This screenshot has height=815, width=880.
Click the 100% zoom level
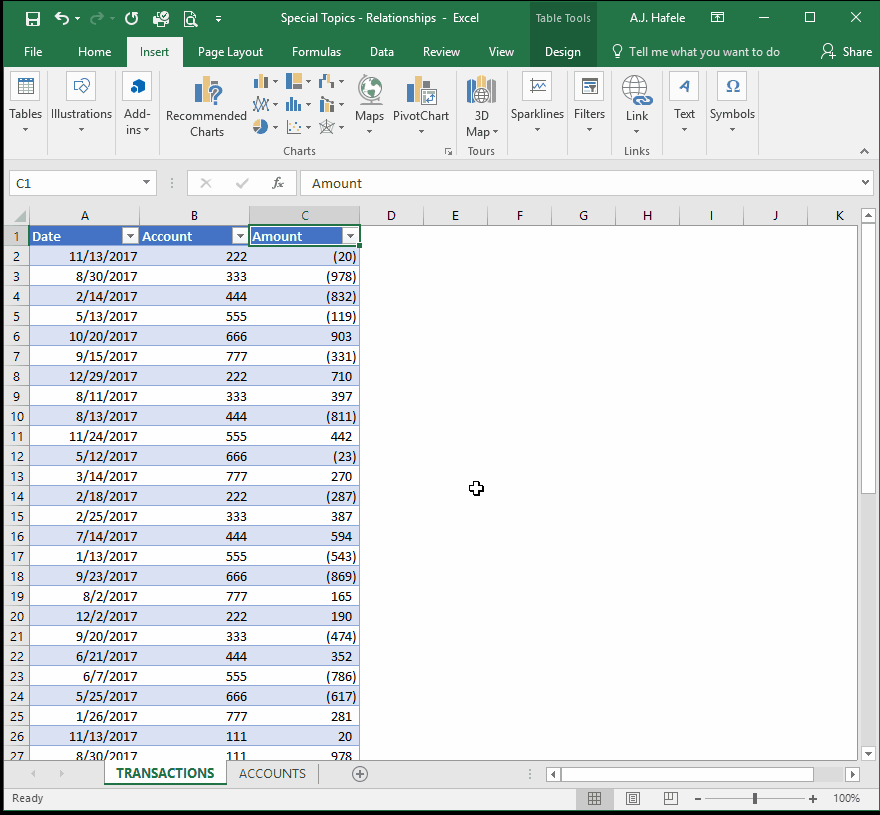click(x=846, y=798)
